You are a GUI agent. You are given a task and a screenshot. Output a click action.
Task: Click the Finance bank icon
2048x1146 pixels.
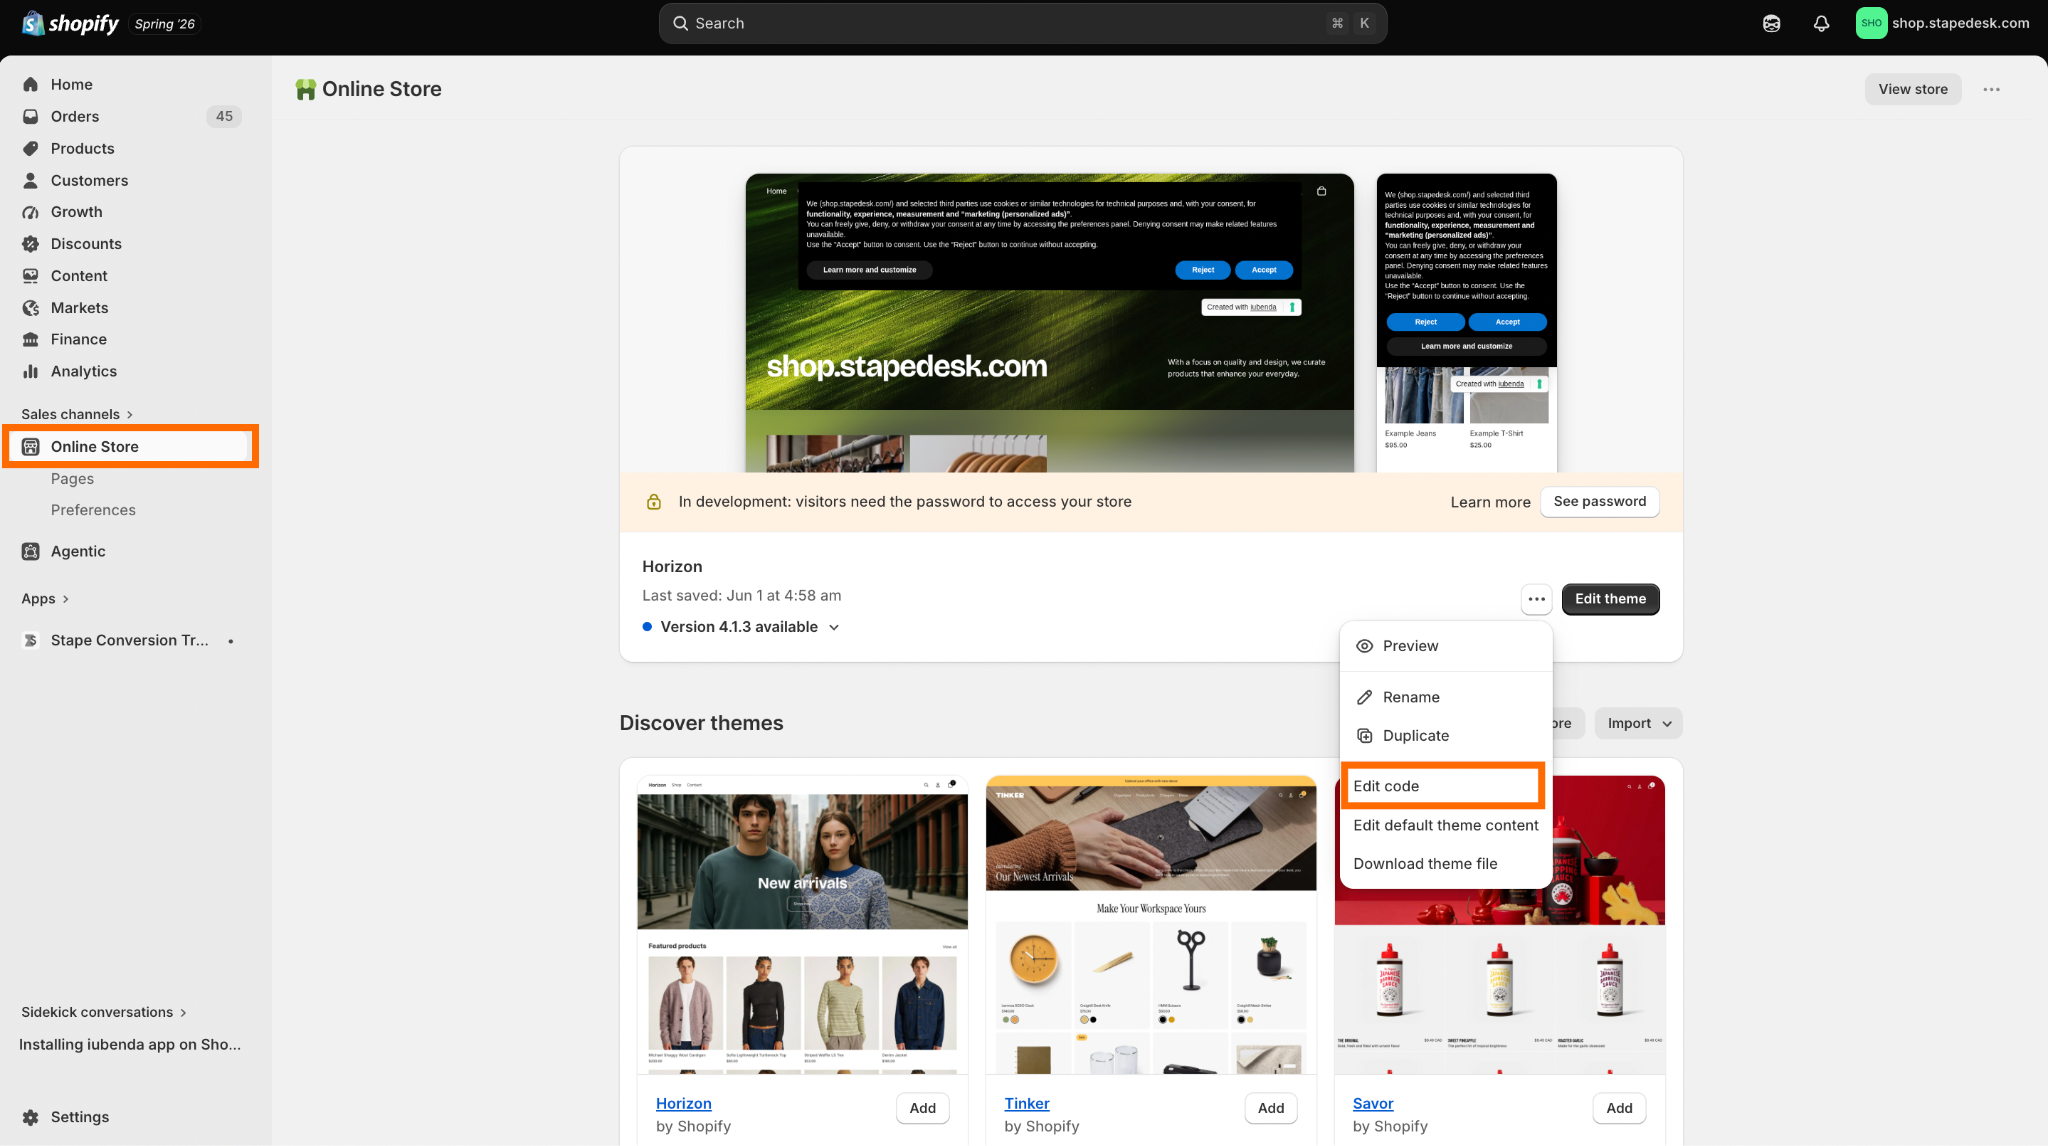[31, 339]
